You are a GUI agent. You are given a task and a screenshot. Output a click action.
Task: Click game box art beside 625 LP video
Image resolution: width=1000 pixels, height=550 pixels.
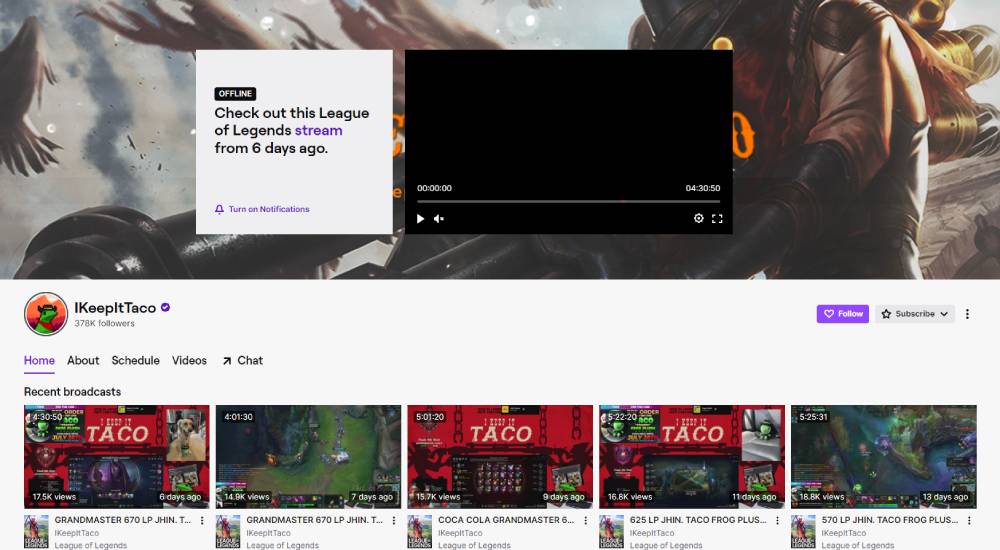(x=612, y=532)
